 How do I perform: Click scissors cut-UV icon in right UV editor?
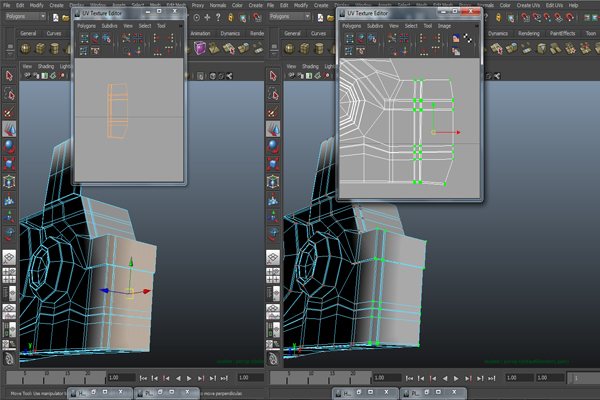[392, 38]
